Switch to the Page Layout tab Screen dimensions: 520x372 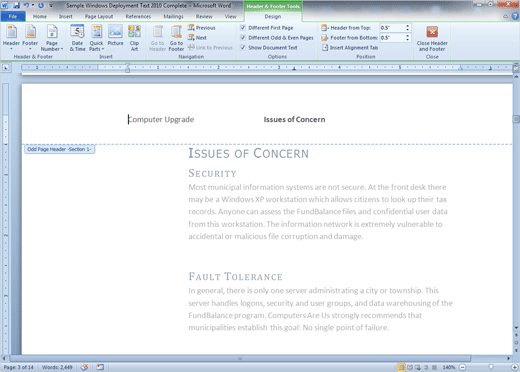(99, 16)
